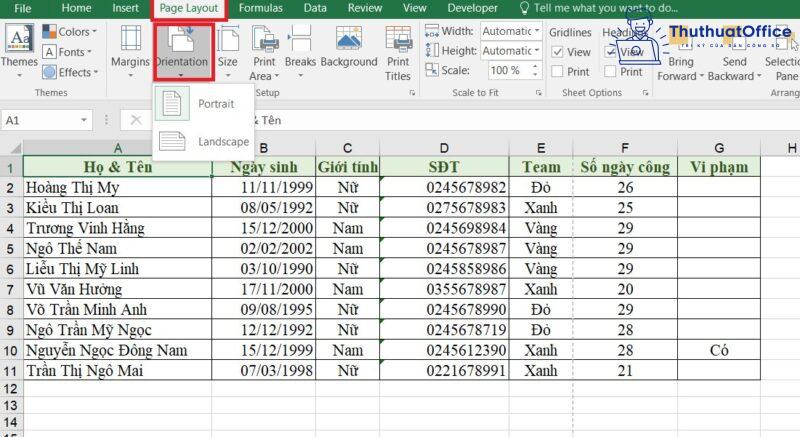Open the paper Size menu
Screen dimensions: 800x437
click(228, 51)
